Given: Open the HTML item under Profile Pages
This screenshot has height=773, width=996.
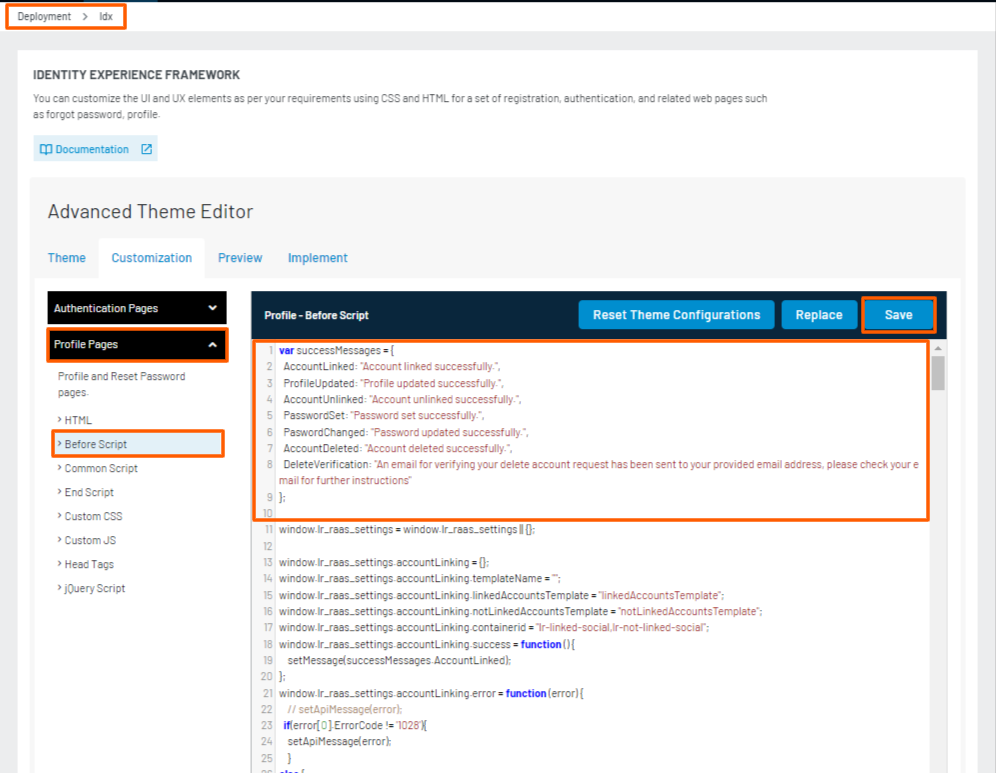Looking at the screenshot, I should (x=78, y=420).
